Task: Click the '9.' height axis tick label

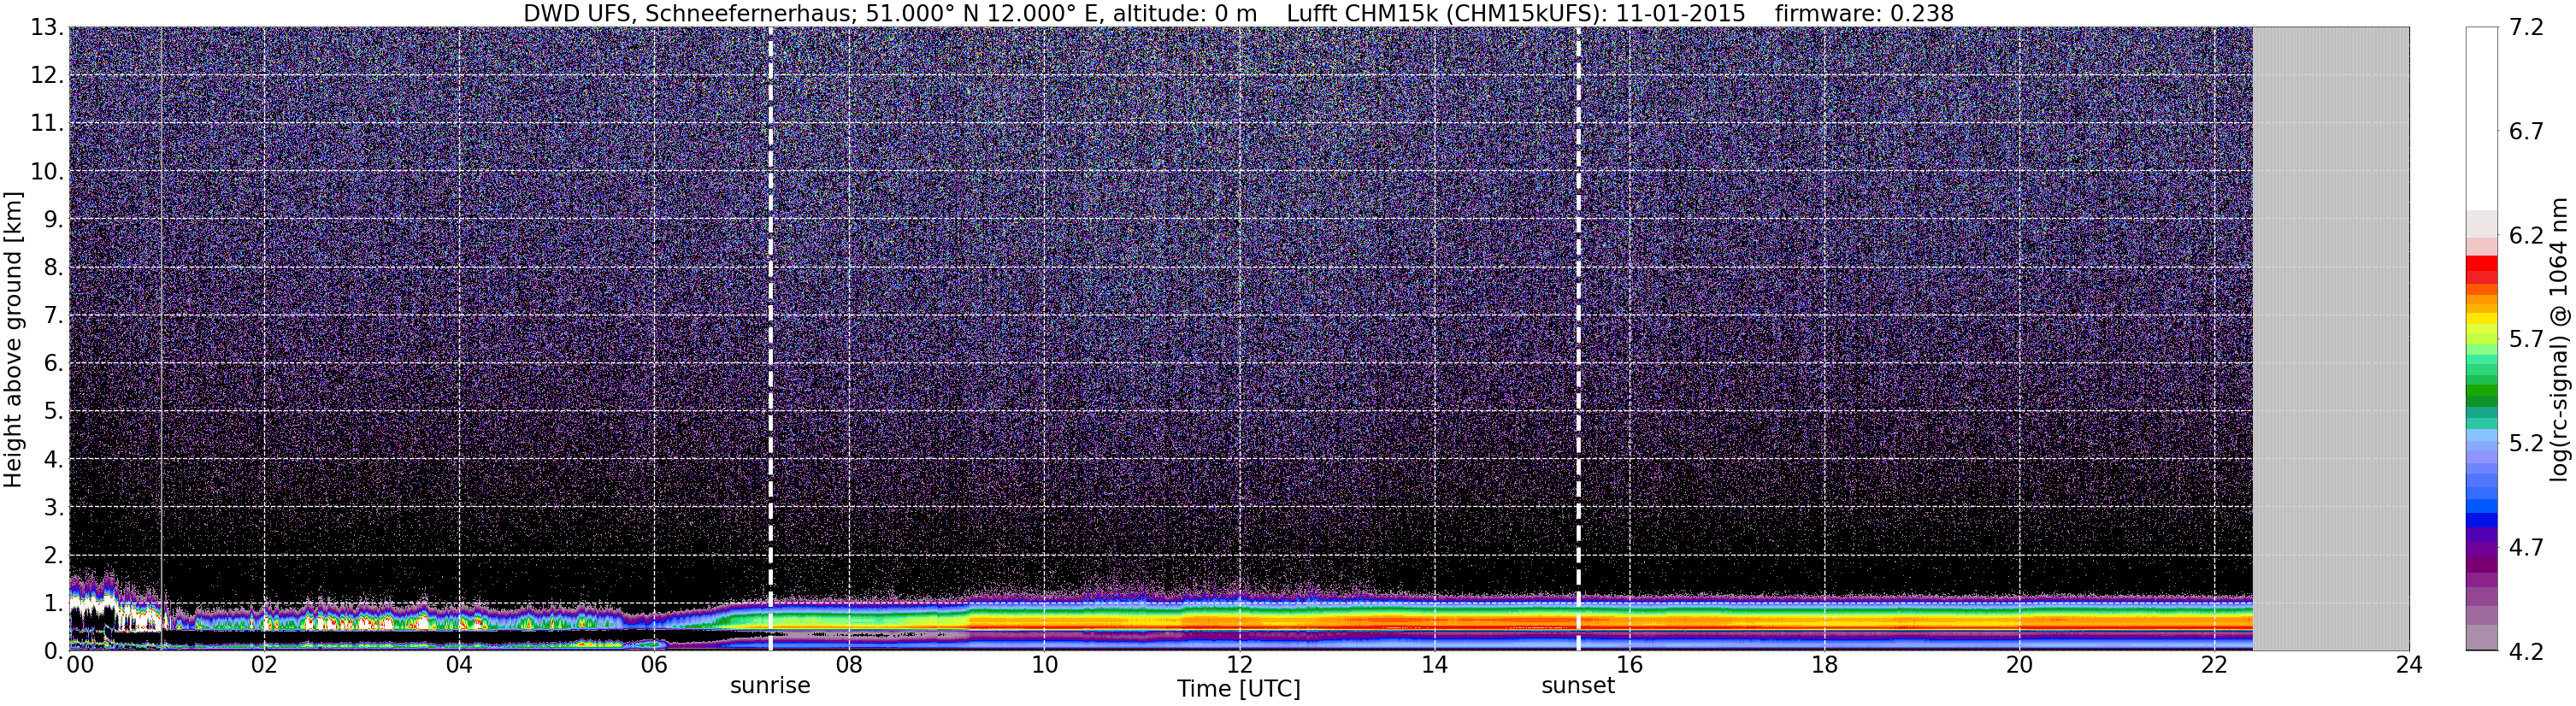Action: (54, 220)
